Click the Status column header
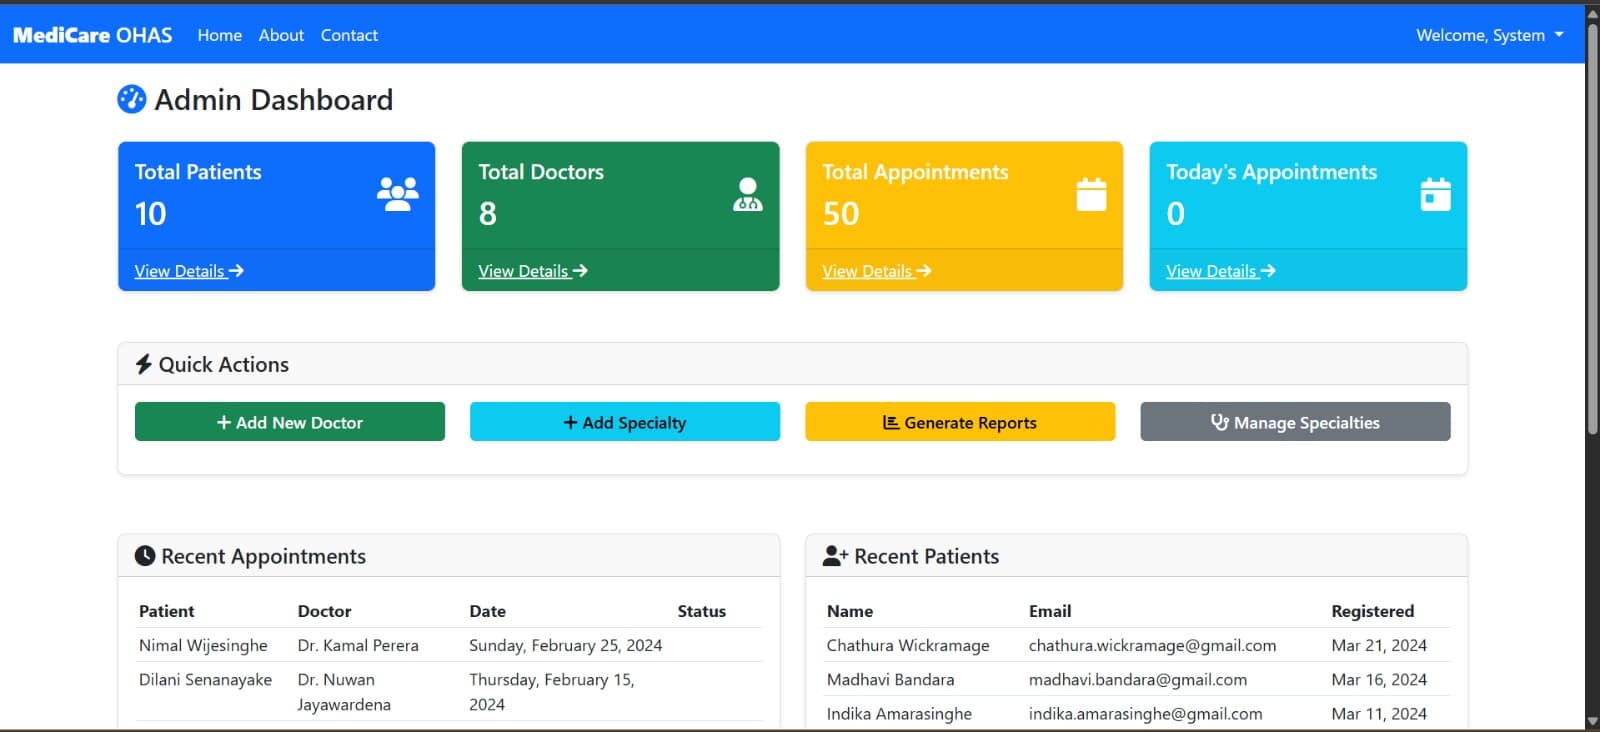1600x732 pixels. [x=702, y=611]
